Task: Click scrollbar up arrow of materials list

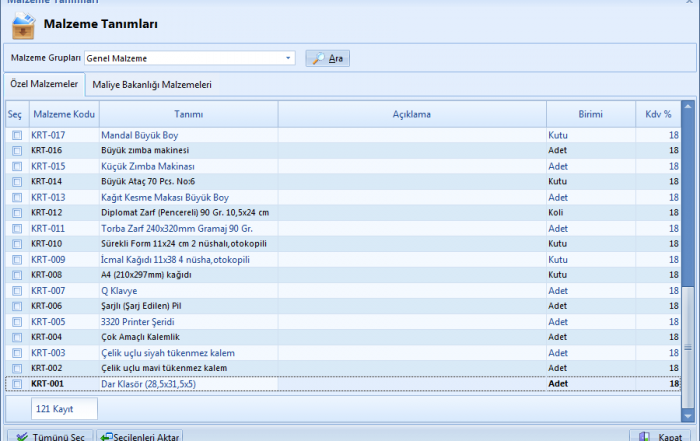Action: [x=689, y=107]
